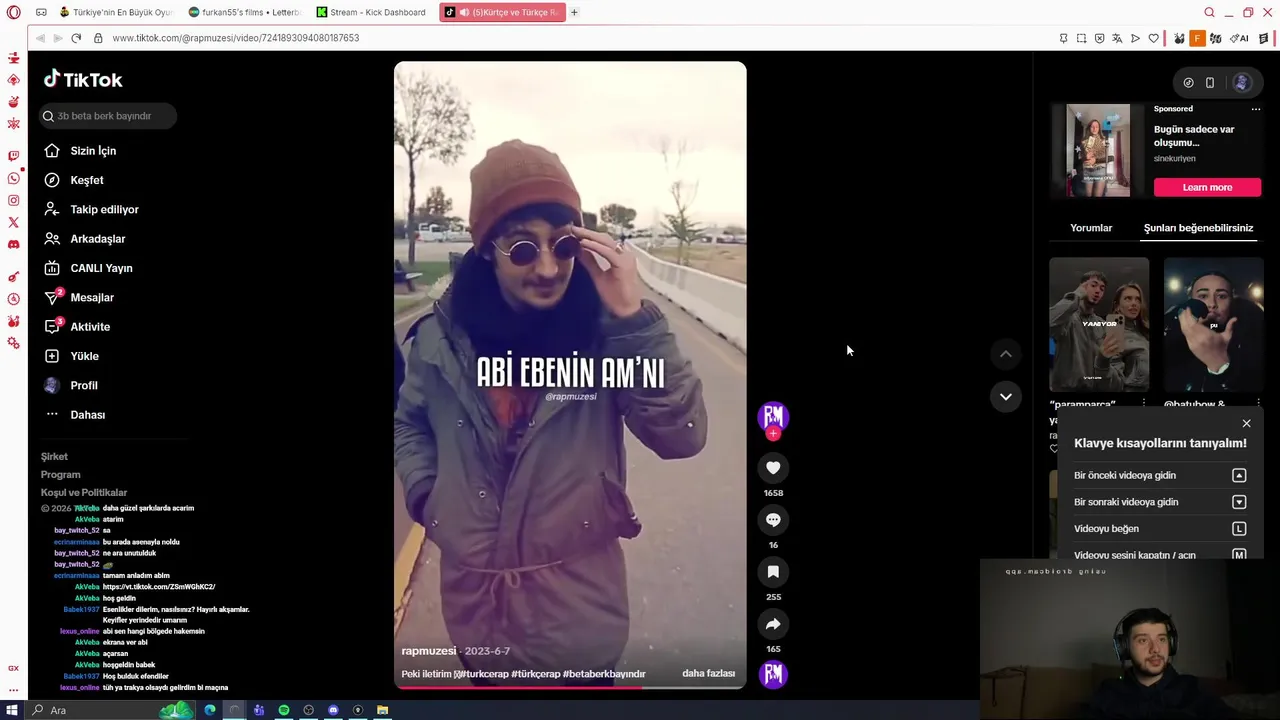Mute the TikTok tab audio

(x=464, y=12)
